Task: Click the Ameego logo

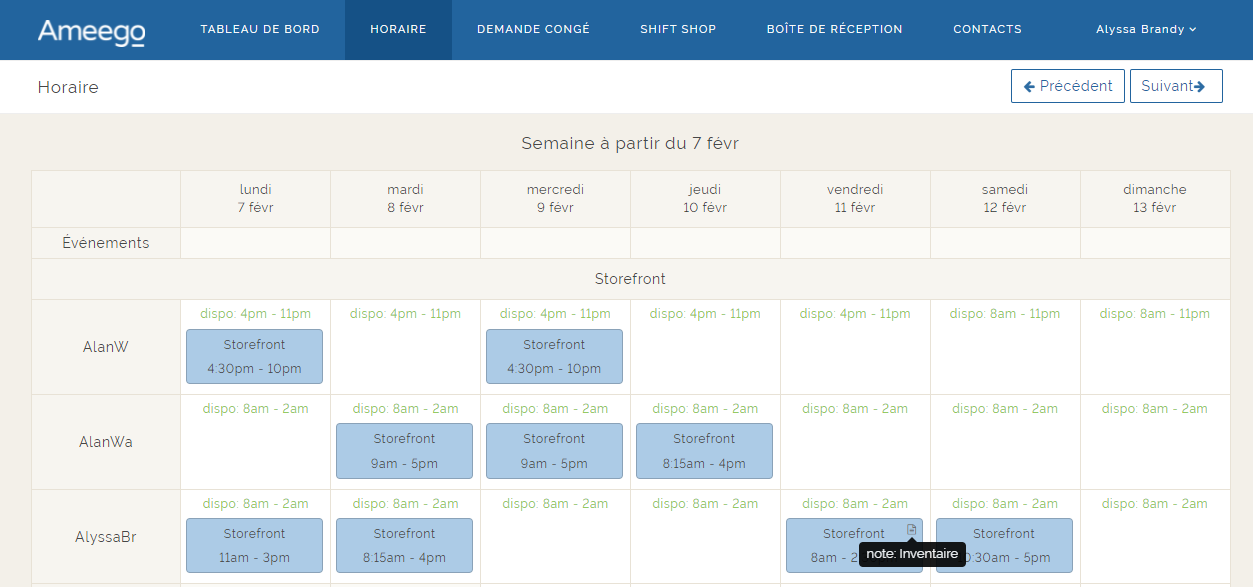Action: coord(92,30)
